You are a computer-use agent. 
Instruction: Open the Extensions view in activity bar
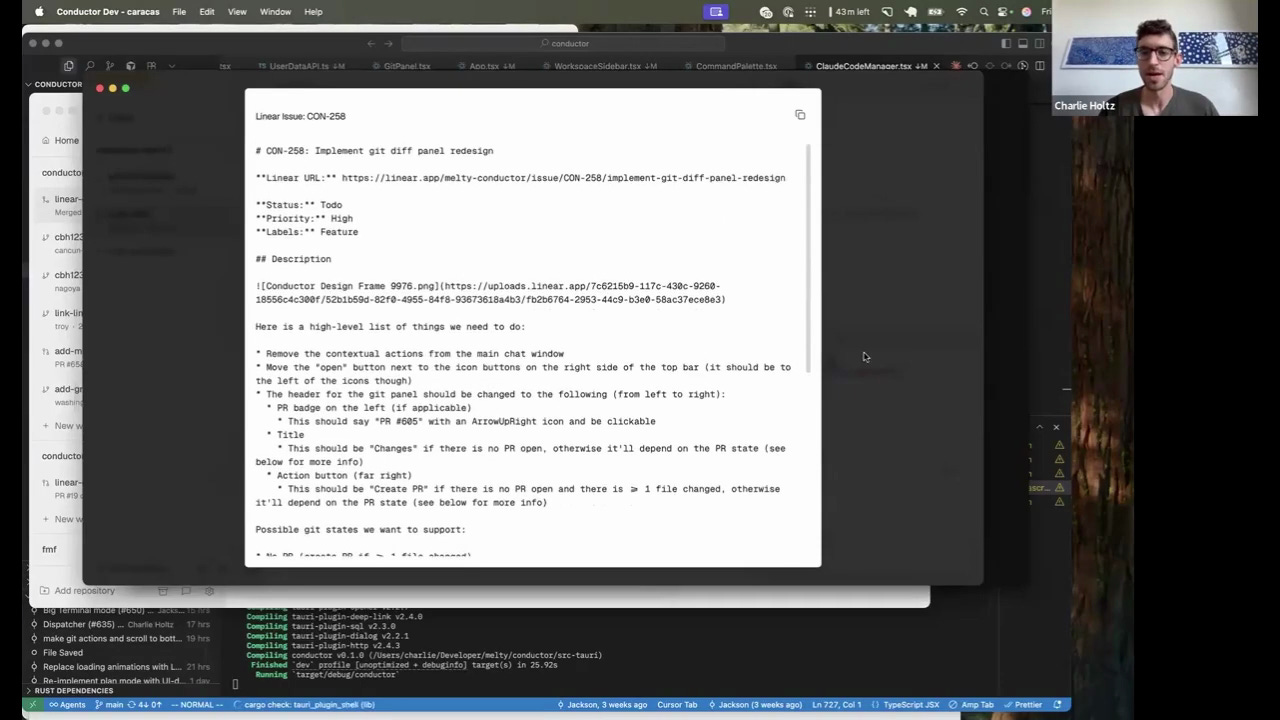tap(151, 66)
